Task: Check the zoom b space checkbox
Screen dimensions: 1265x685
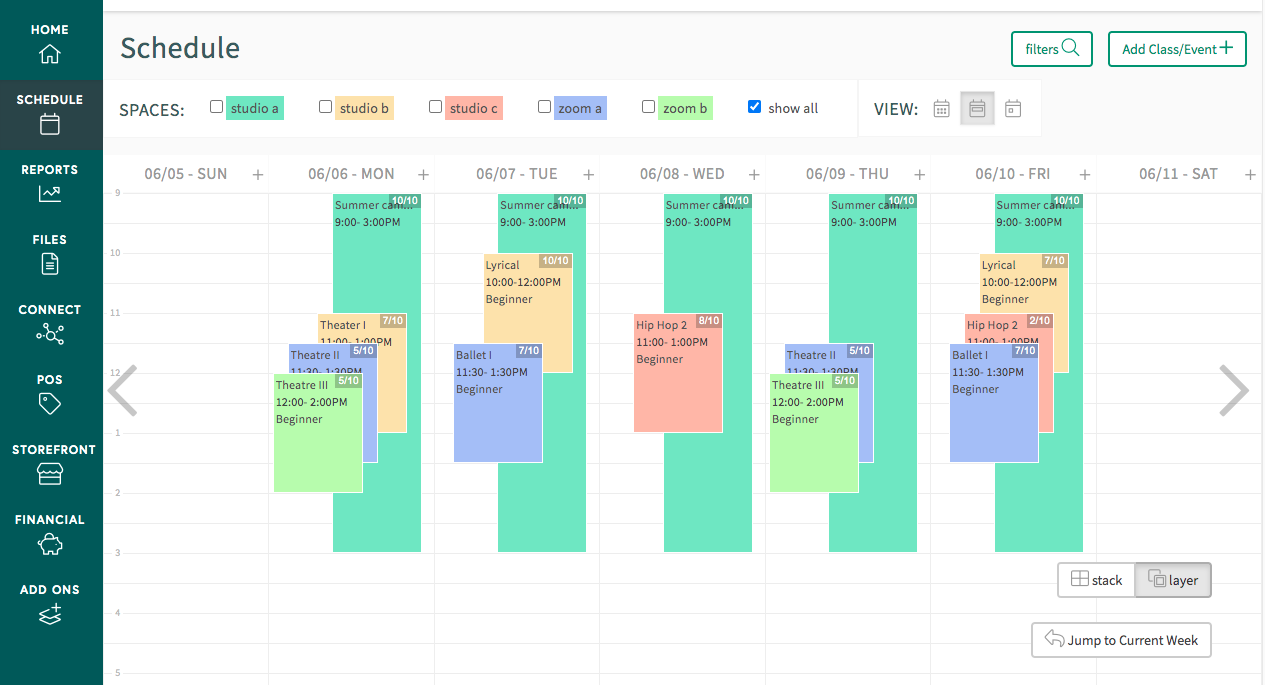Action: (648, 106)
